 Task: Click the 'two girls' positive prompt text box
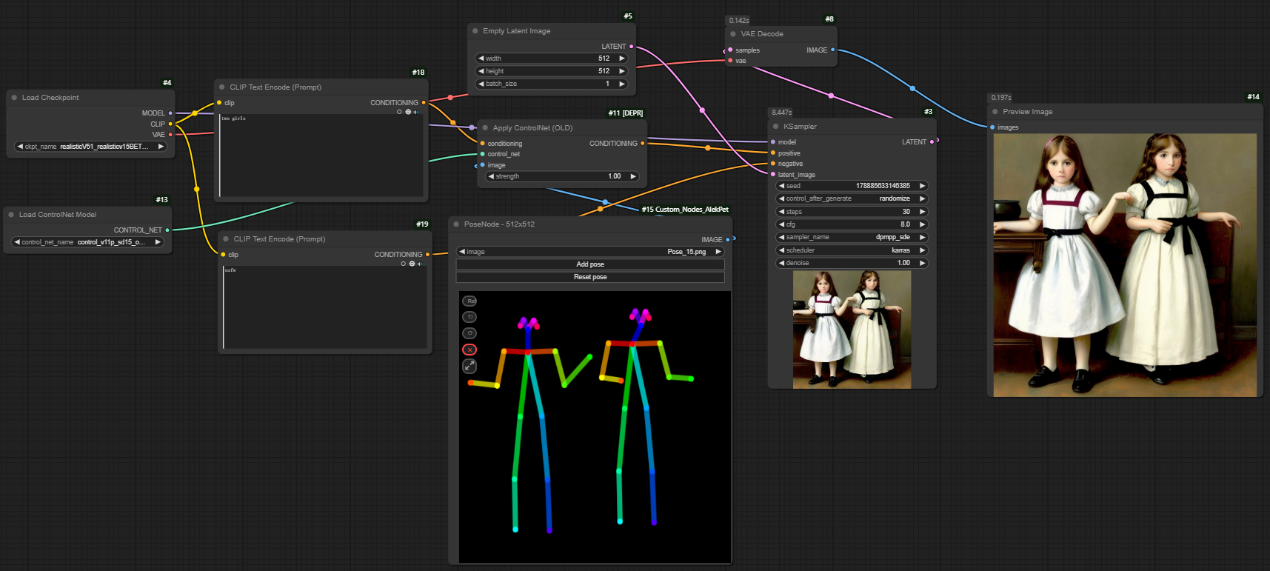coord(322,155)
